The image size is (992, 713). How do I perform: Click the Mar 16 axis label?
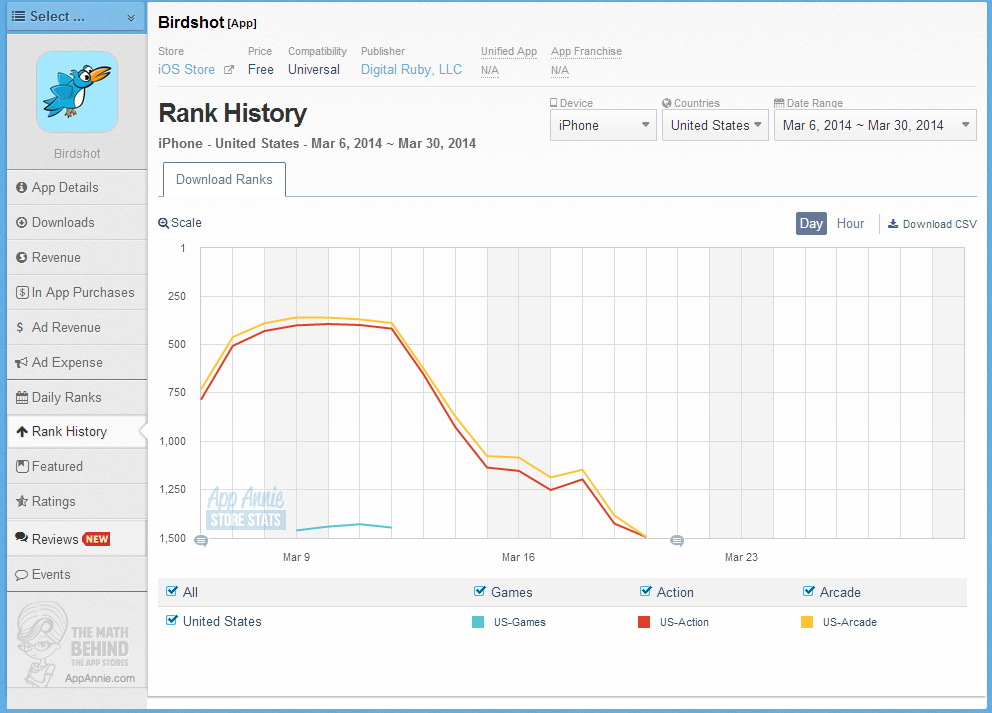click(518, 557)
